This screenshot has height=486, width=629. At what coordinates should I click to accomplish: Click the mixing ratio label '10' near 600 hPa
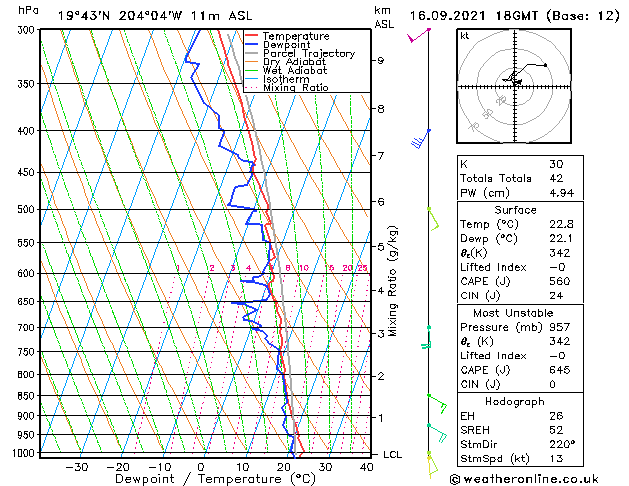pyautogui.click(x=304, y=267)
